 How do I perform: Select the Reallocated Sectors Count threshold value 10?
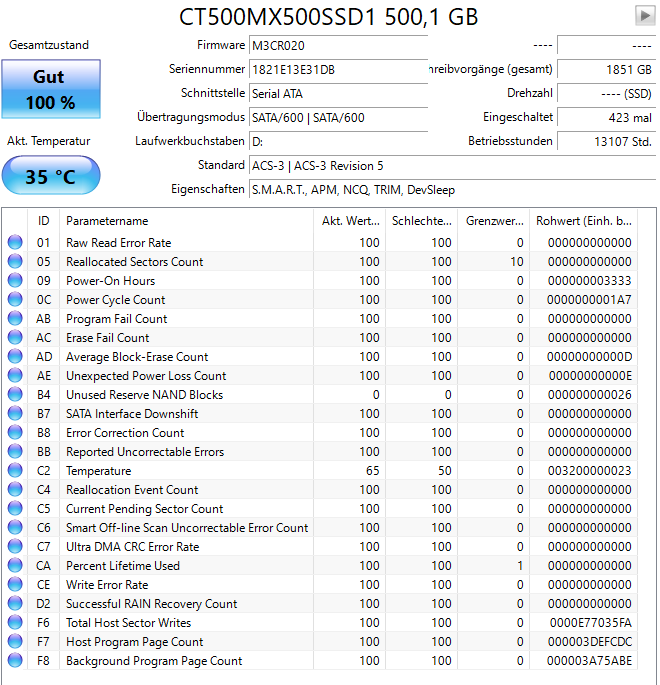517,262
